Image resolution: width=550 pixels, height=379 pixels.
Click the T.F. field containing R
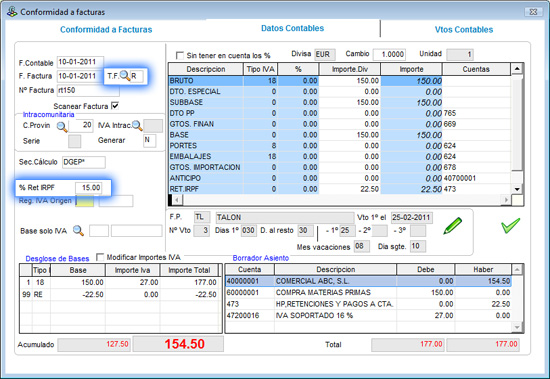pos(136,76)
